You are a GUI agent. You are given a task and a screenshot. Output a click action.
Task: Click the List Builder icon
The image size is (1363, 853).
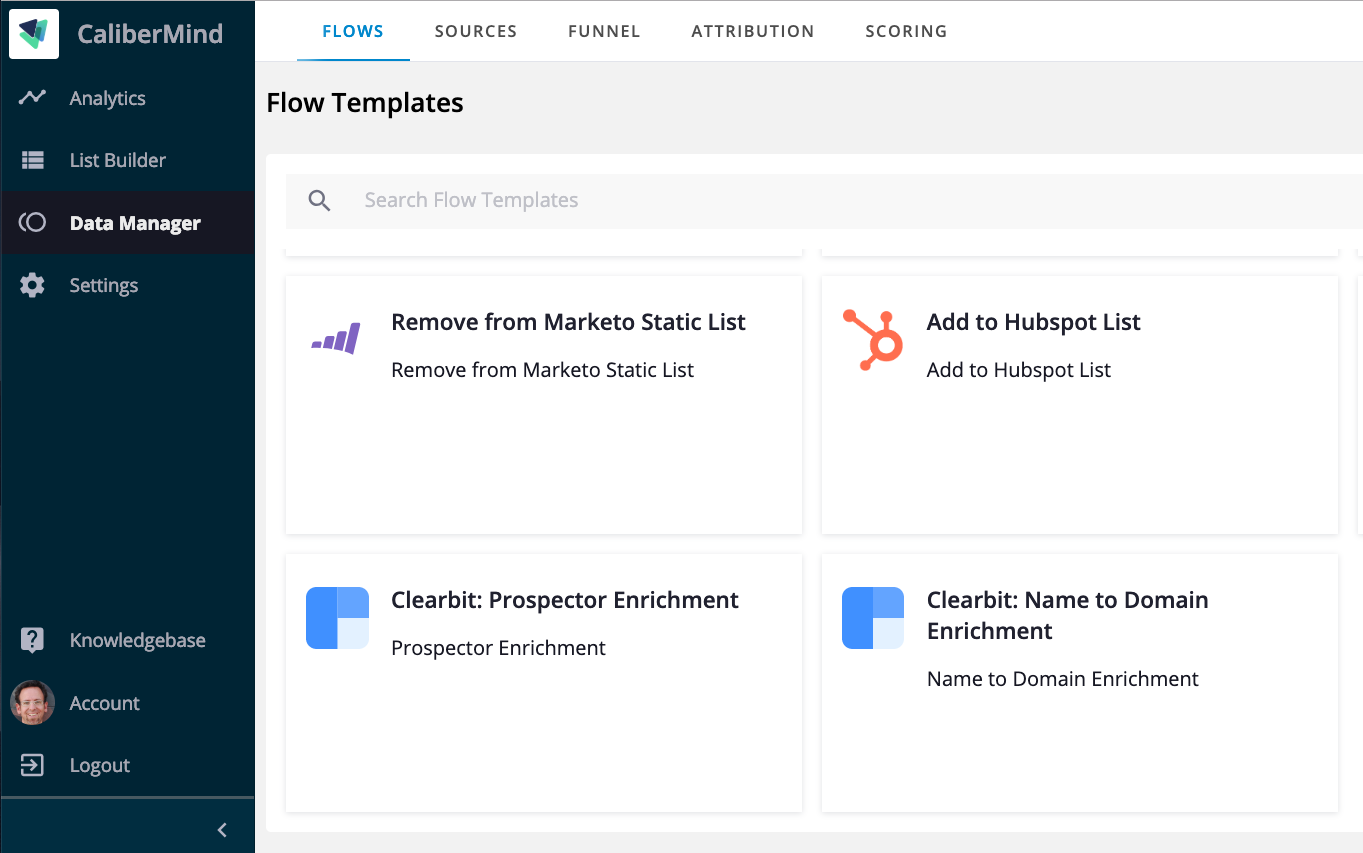pos(33,160)
